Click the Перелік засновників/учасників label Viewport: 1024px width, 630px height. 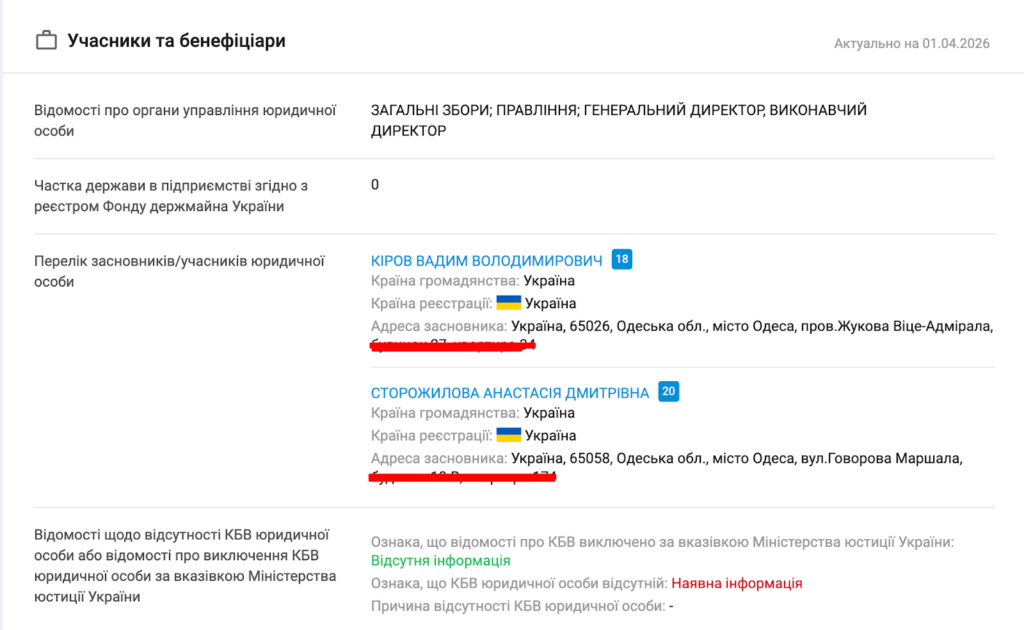pyautogui.click(x=180, y=271)
